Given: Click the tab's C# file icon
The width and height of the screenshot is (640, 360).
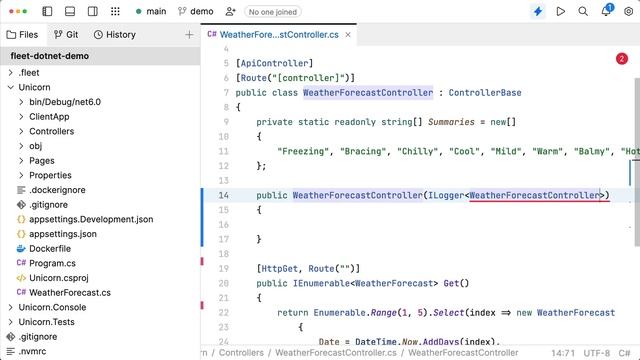Looking at the screenshot, I should pos(212,34).
